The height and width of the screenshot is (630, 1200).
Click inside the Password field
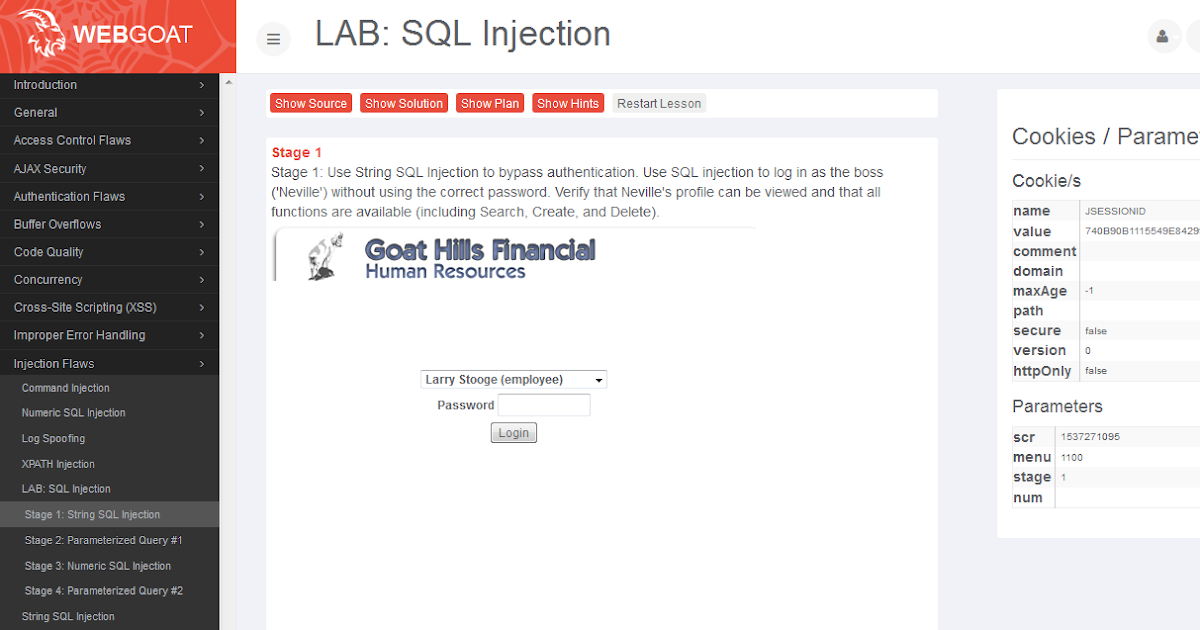544,404
